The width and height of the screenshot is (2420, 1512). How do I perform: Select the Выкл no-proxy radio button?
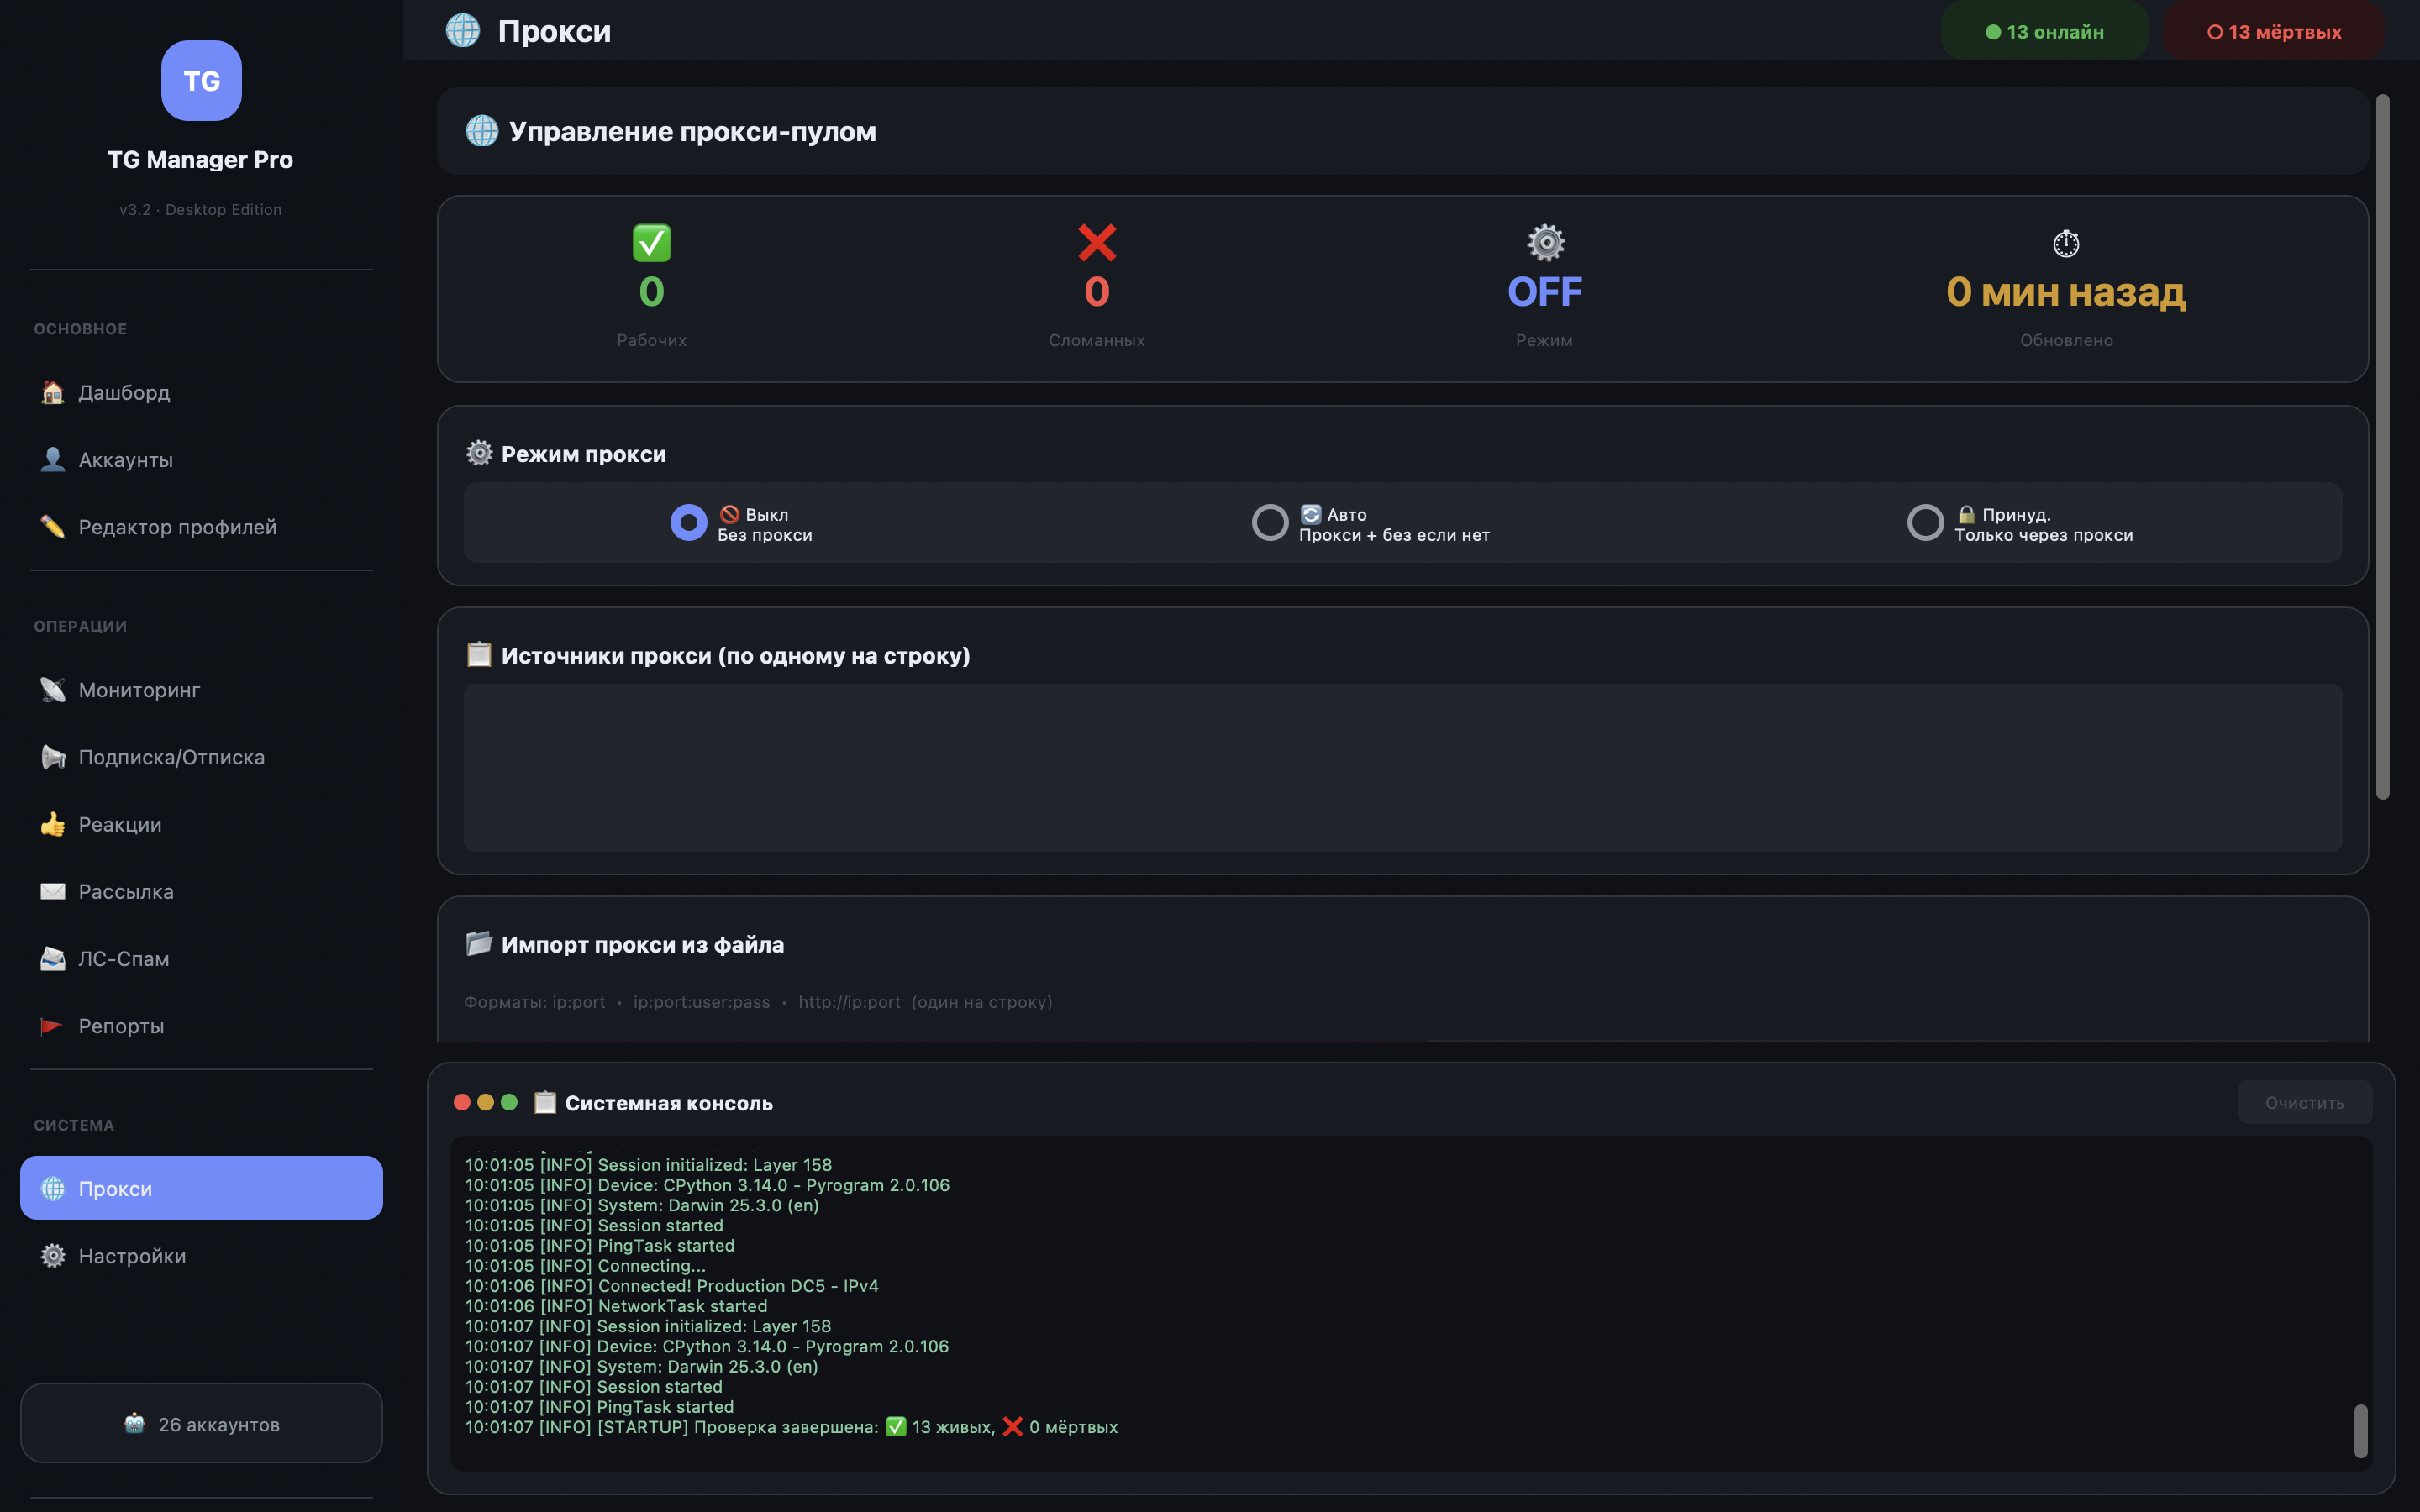click(688, 522)
